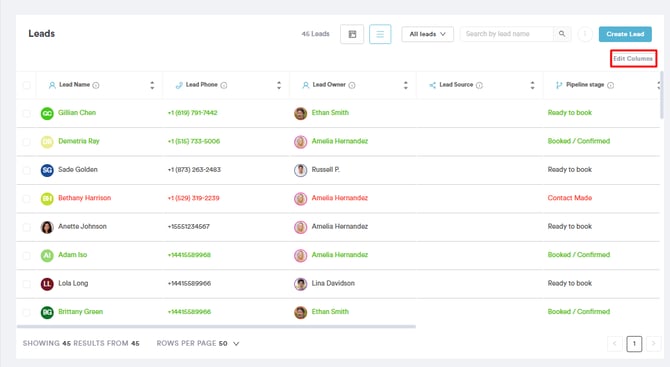Click the Lead Owner info icon

point(352,85)
